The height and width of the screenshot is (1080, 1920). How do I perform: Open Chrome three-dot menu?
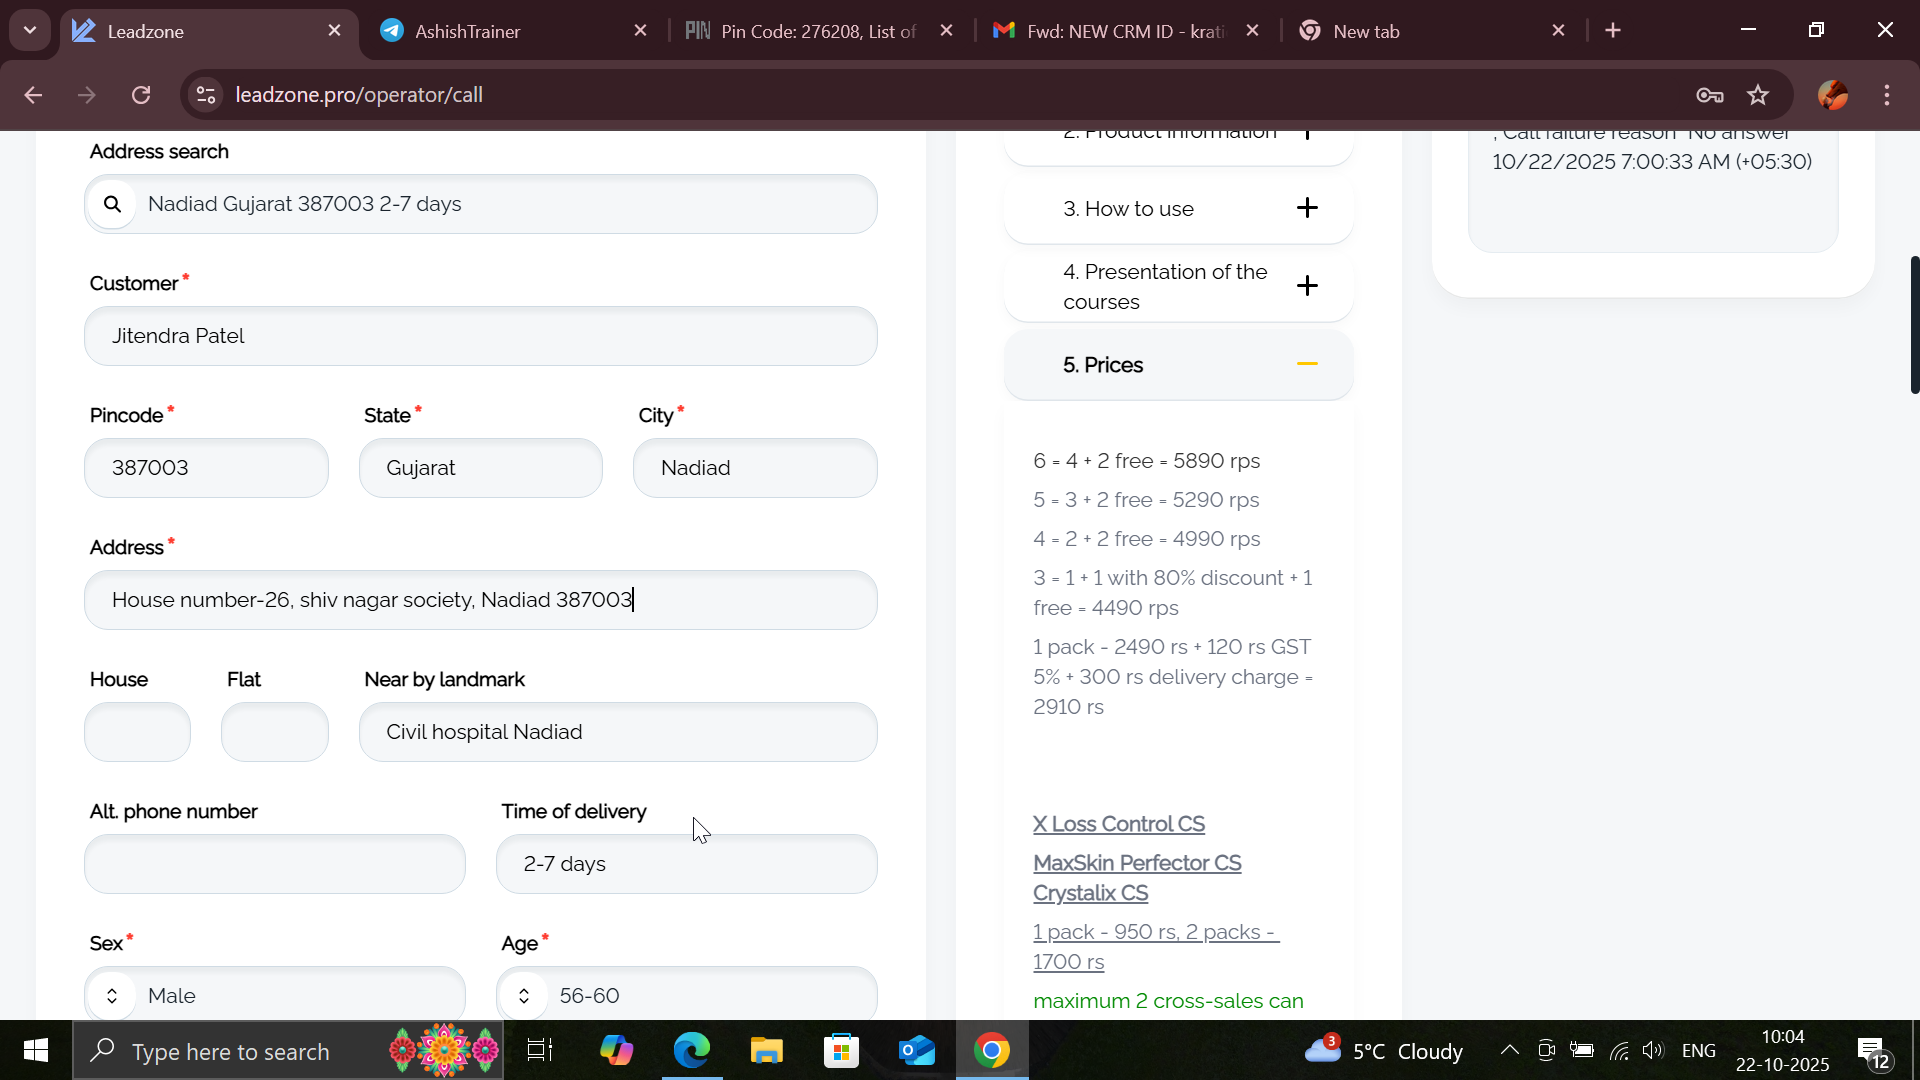(1887, 95)
